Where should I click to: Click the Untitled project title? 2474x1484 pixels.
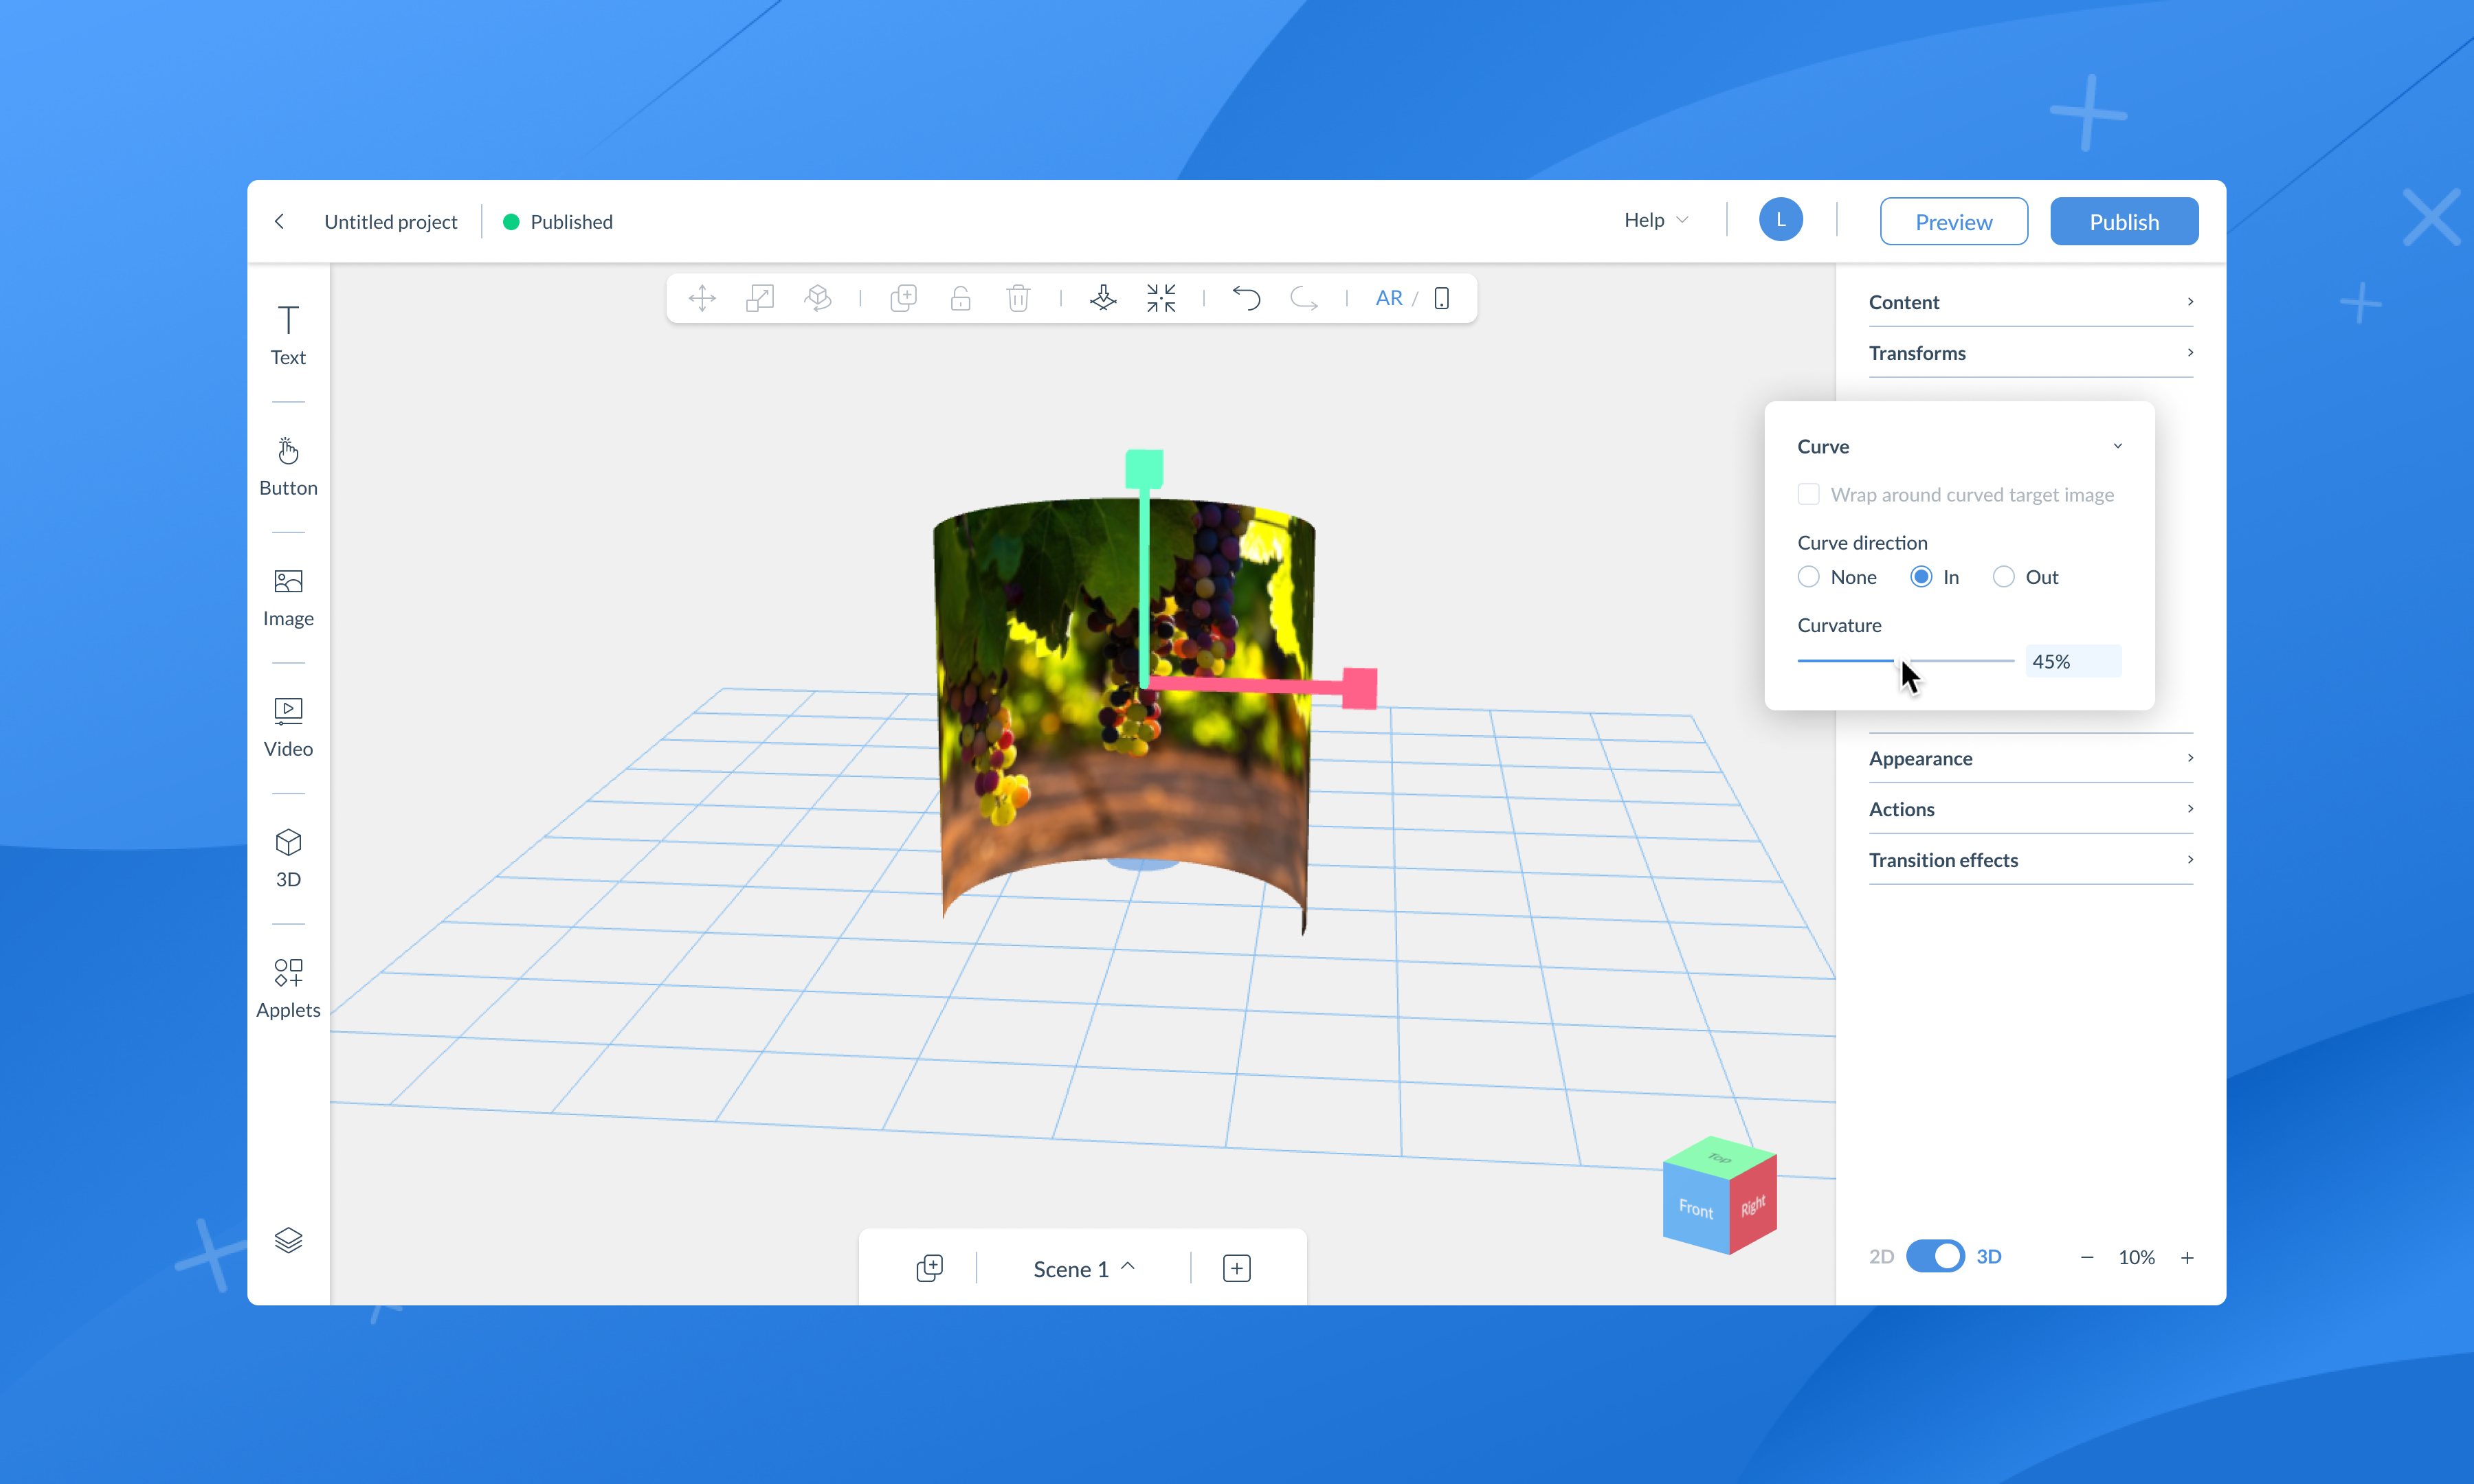tap(391, 221)
